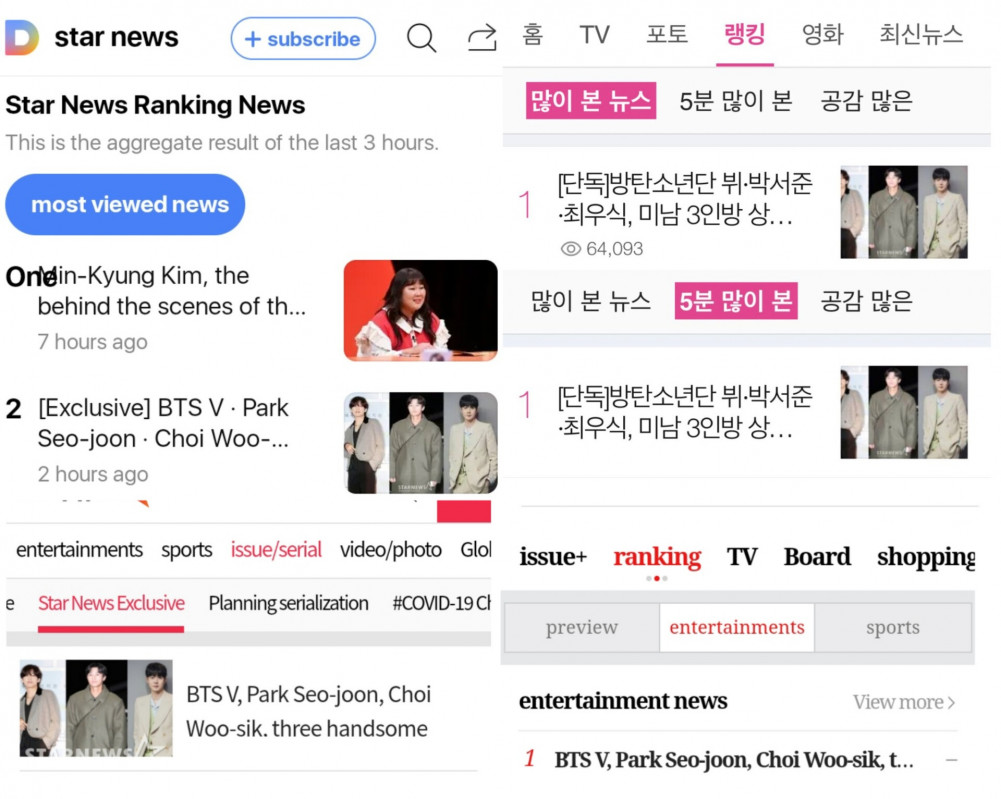Click entertainments category tab
The width and height of the screenshot is (1001, 799).
[x=79, y=549]
